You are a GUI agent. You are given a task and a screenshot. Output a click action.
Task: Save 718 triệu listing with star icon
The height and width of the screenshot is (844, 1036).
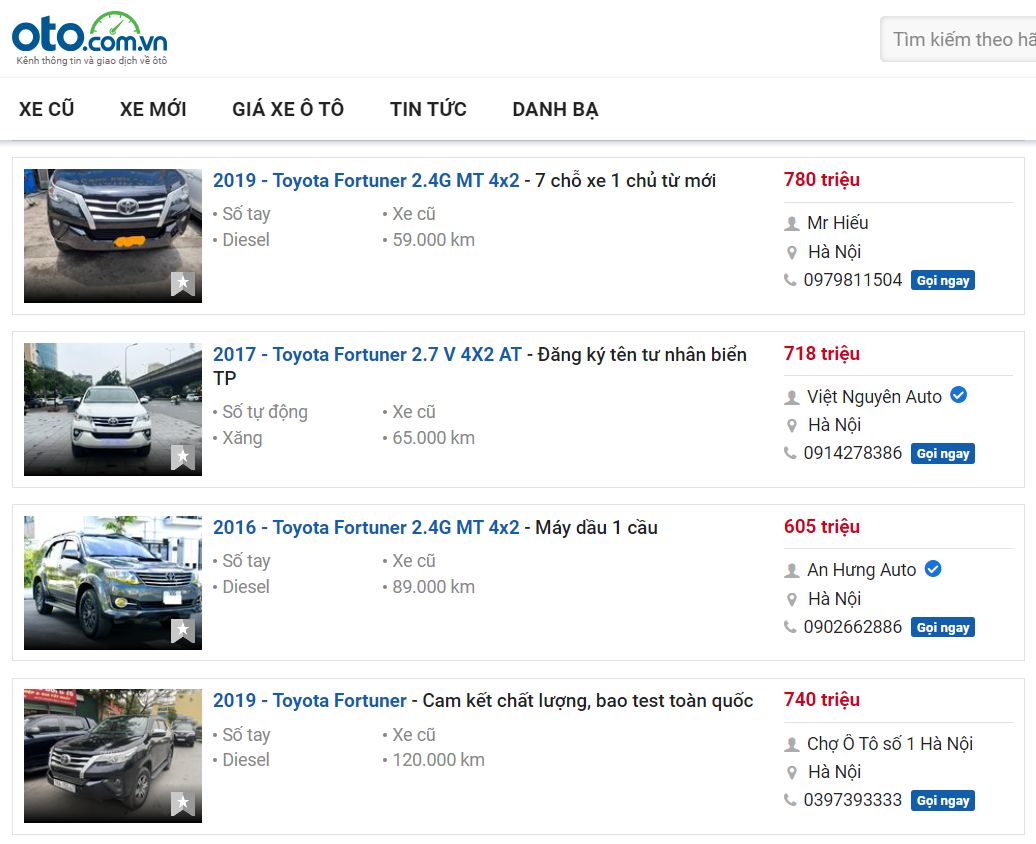pos(183,457)
